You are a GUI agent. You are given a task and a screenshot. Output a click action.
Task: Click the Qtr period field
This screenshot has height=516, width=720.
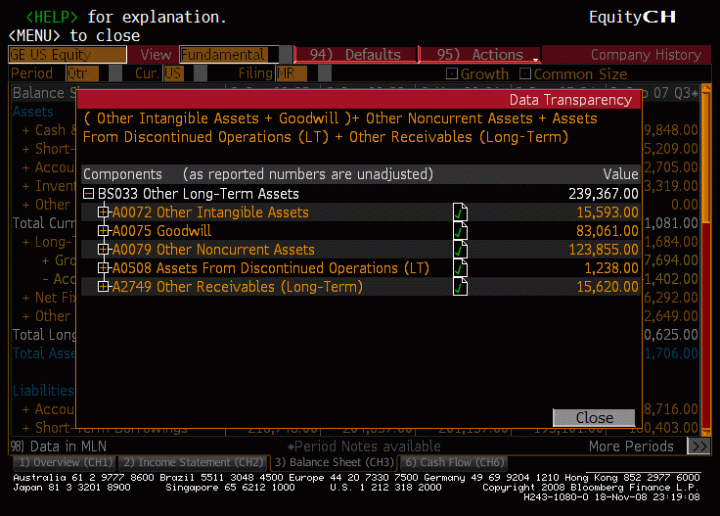pos(82,73)
